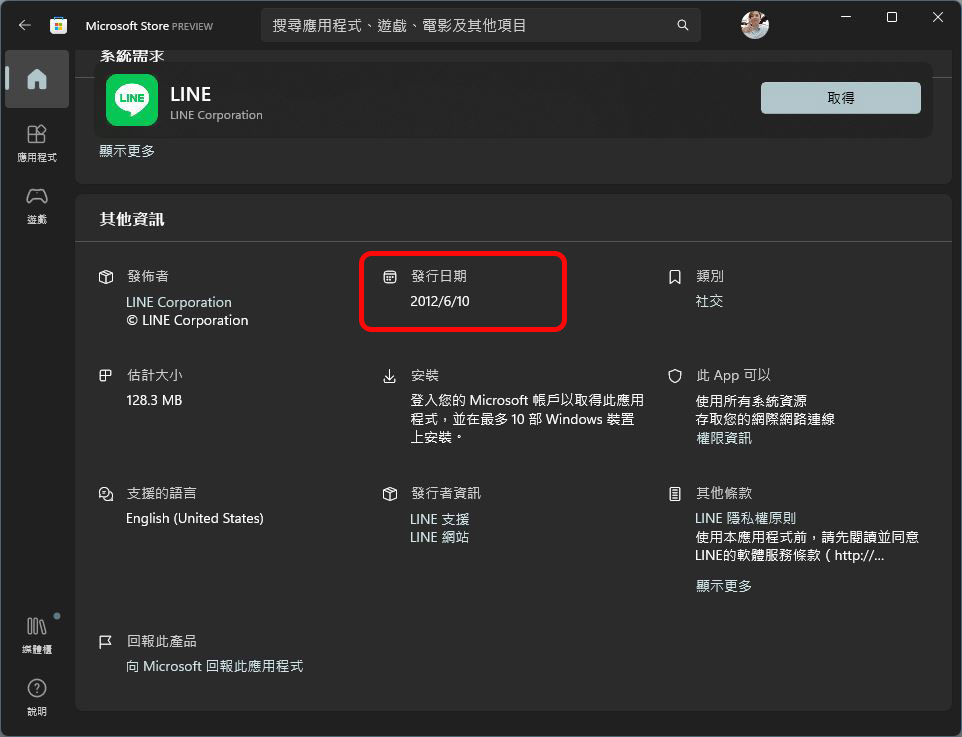Open the Apps section (應用程式) in sidebar
Image resolution: width=962 pixels, height=737 pixels.
(x=37, y=142)
